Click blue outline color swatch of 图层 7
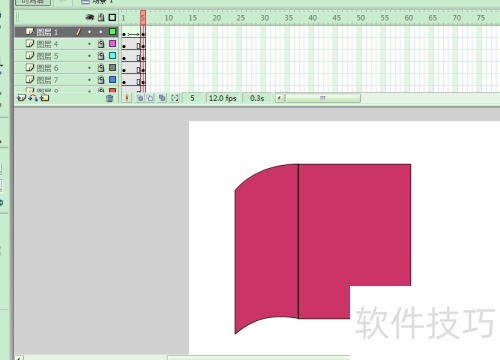 point(113,79)
